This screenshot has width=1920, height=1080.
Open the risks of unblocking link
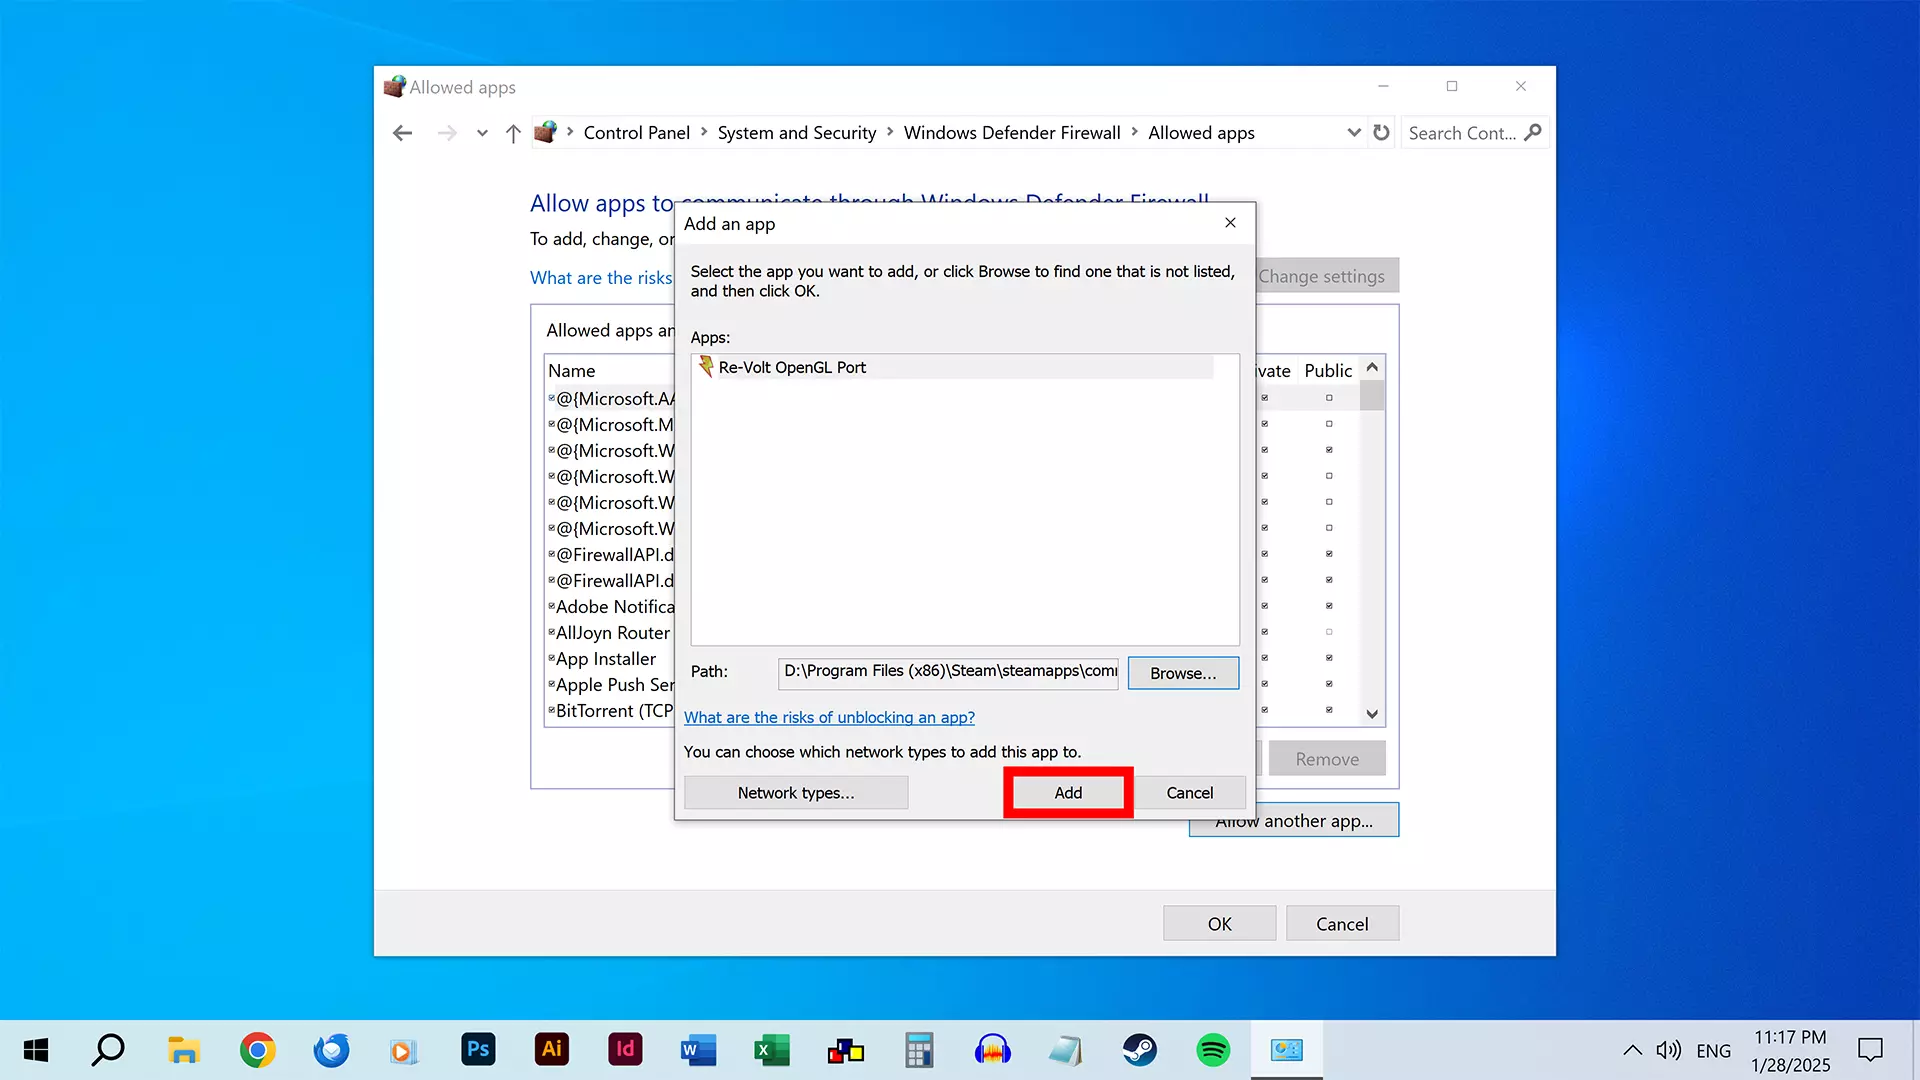[x=828, y=717]
